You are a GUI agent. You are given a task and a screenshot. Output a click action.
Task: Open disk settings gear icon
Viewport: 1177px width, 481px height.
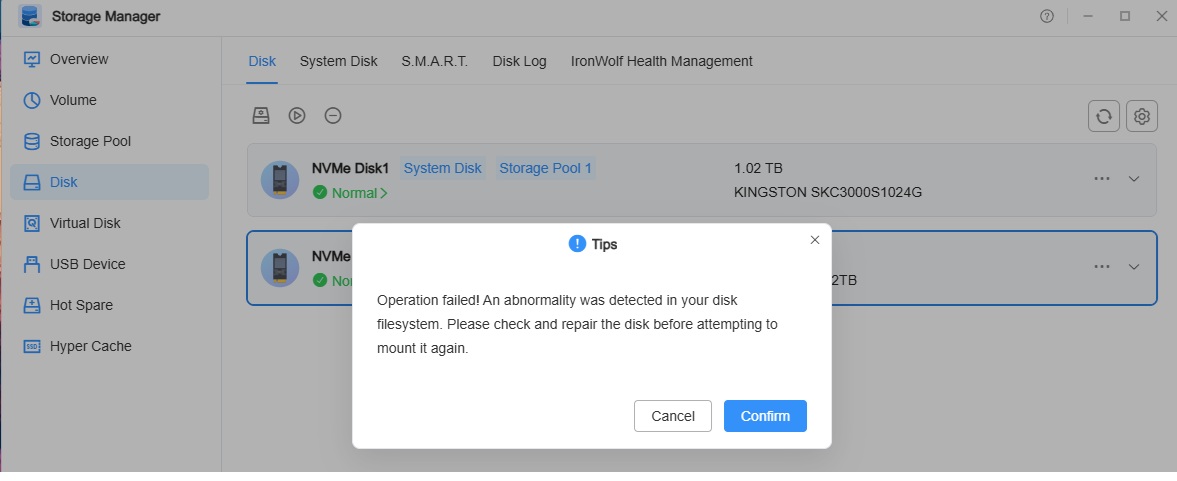tap(1142, 116)
